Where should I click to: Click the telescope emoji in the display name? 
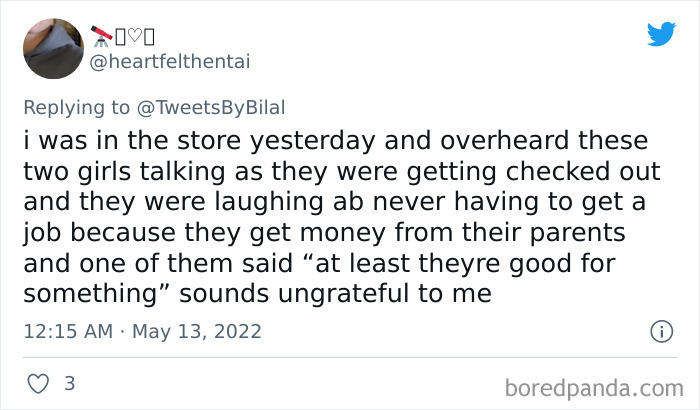click(101, 36)
